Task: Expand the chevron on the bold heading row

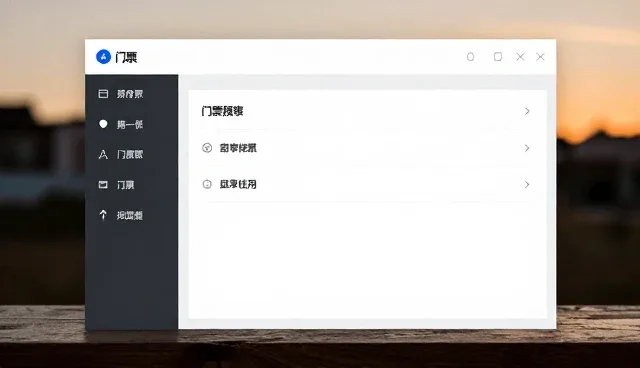Action: click(527, 111)
